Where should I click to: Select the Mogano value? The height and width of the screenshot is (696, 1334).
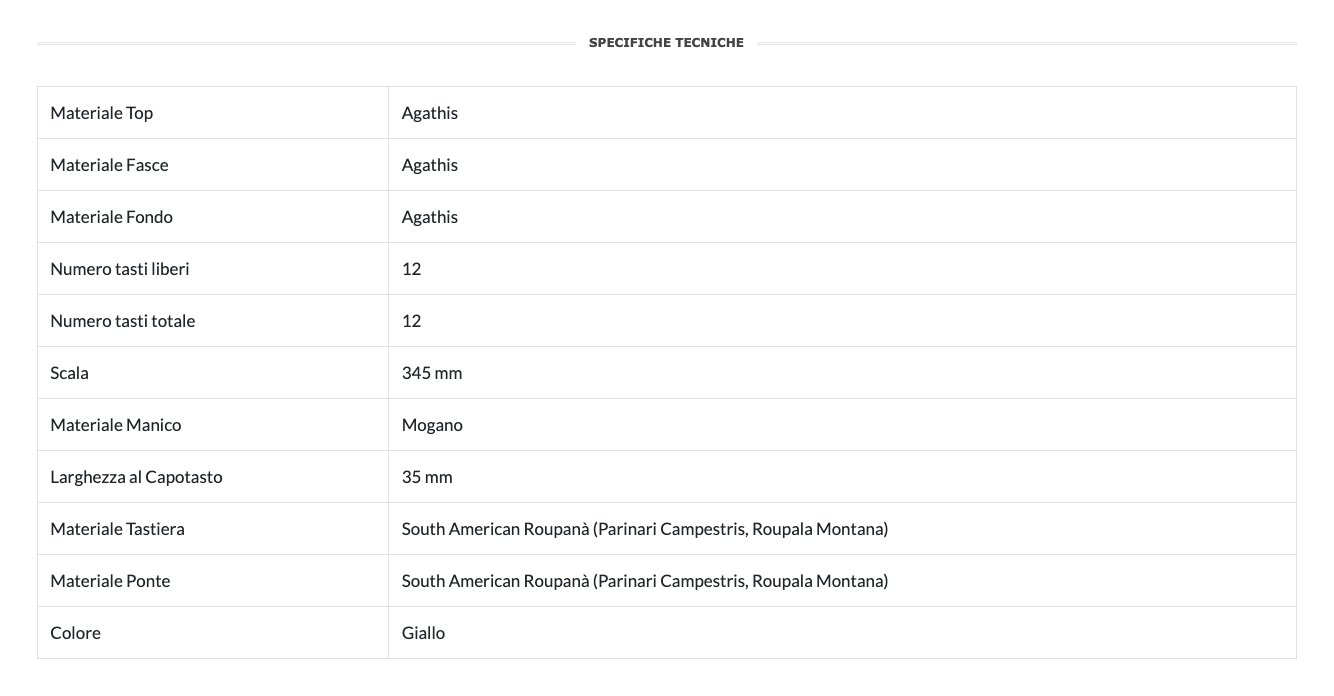click(x=432, y=425)
